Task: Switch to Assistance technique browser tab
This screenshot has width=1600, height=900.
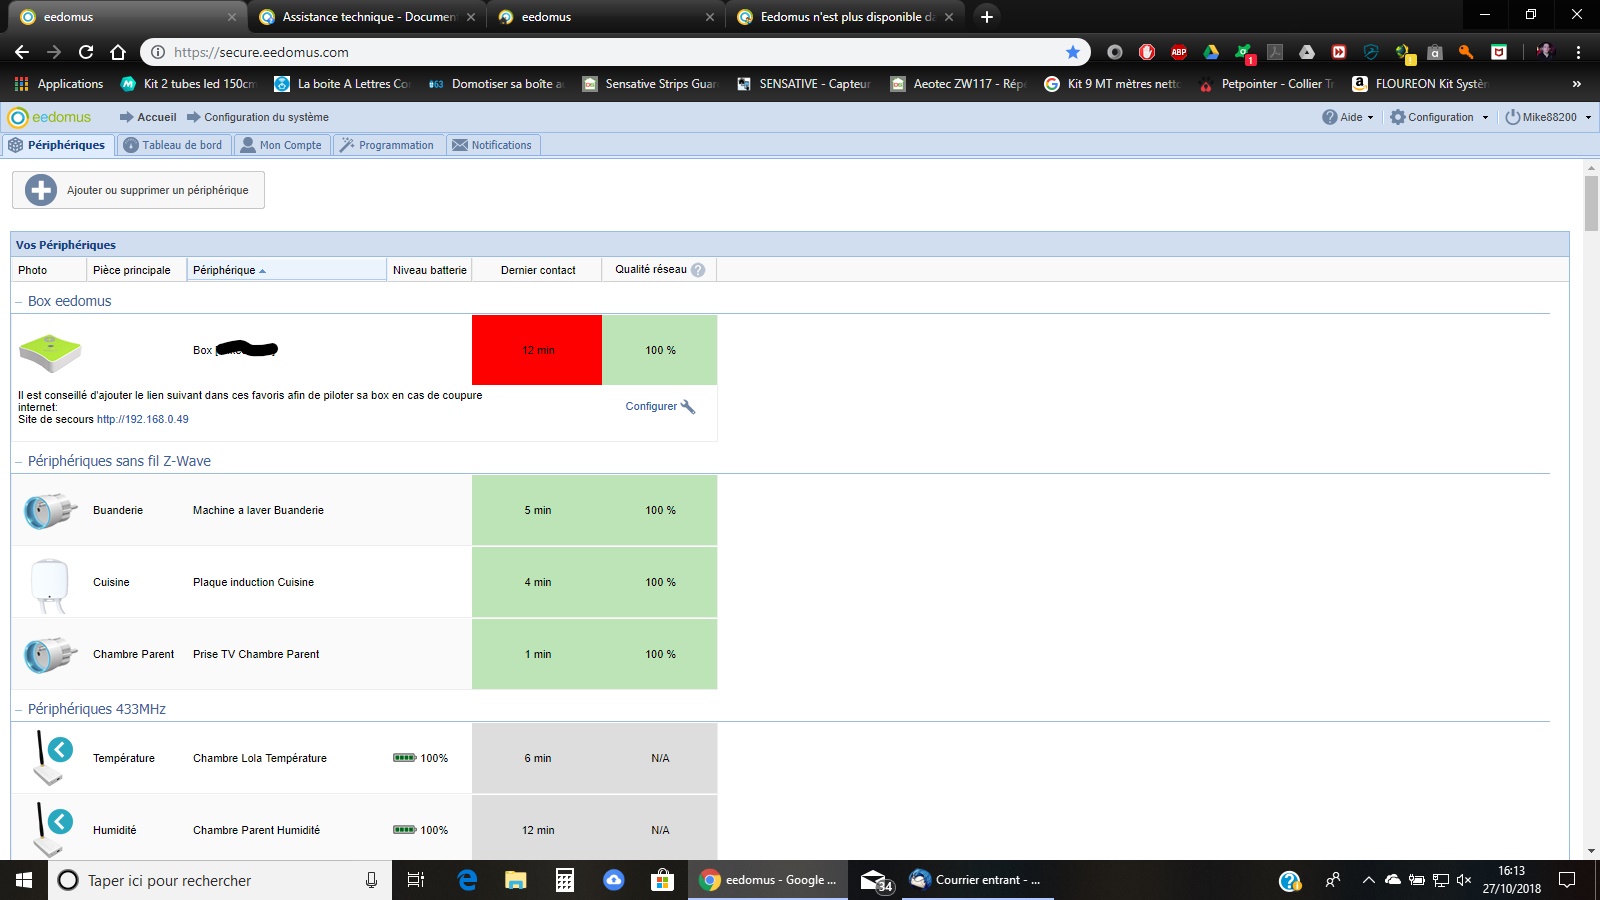Action: [366, 17]
